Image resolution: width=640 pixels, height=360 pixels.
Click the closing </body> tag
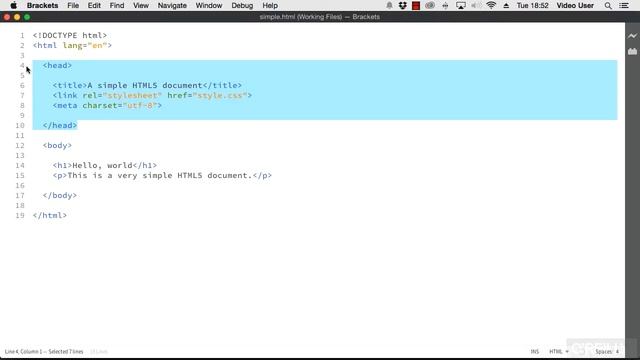[60, 196]
